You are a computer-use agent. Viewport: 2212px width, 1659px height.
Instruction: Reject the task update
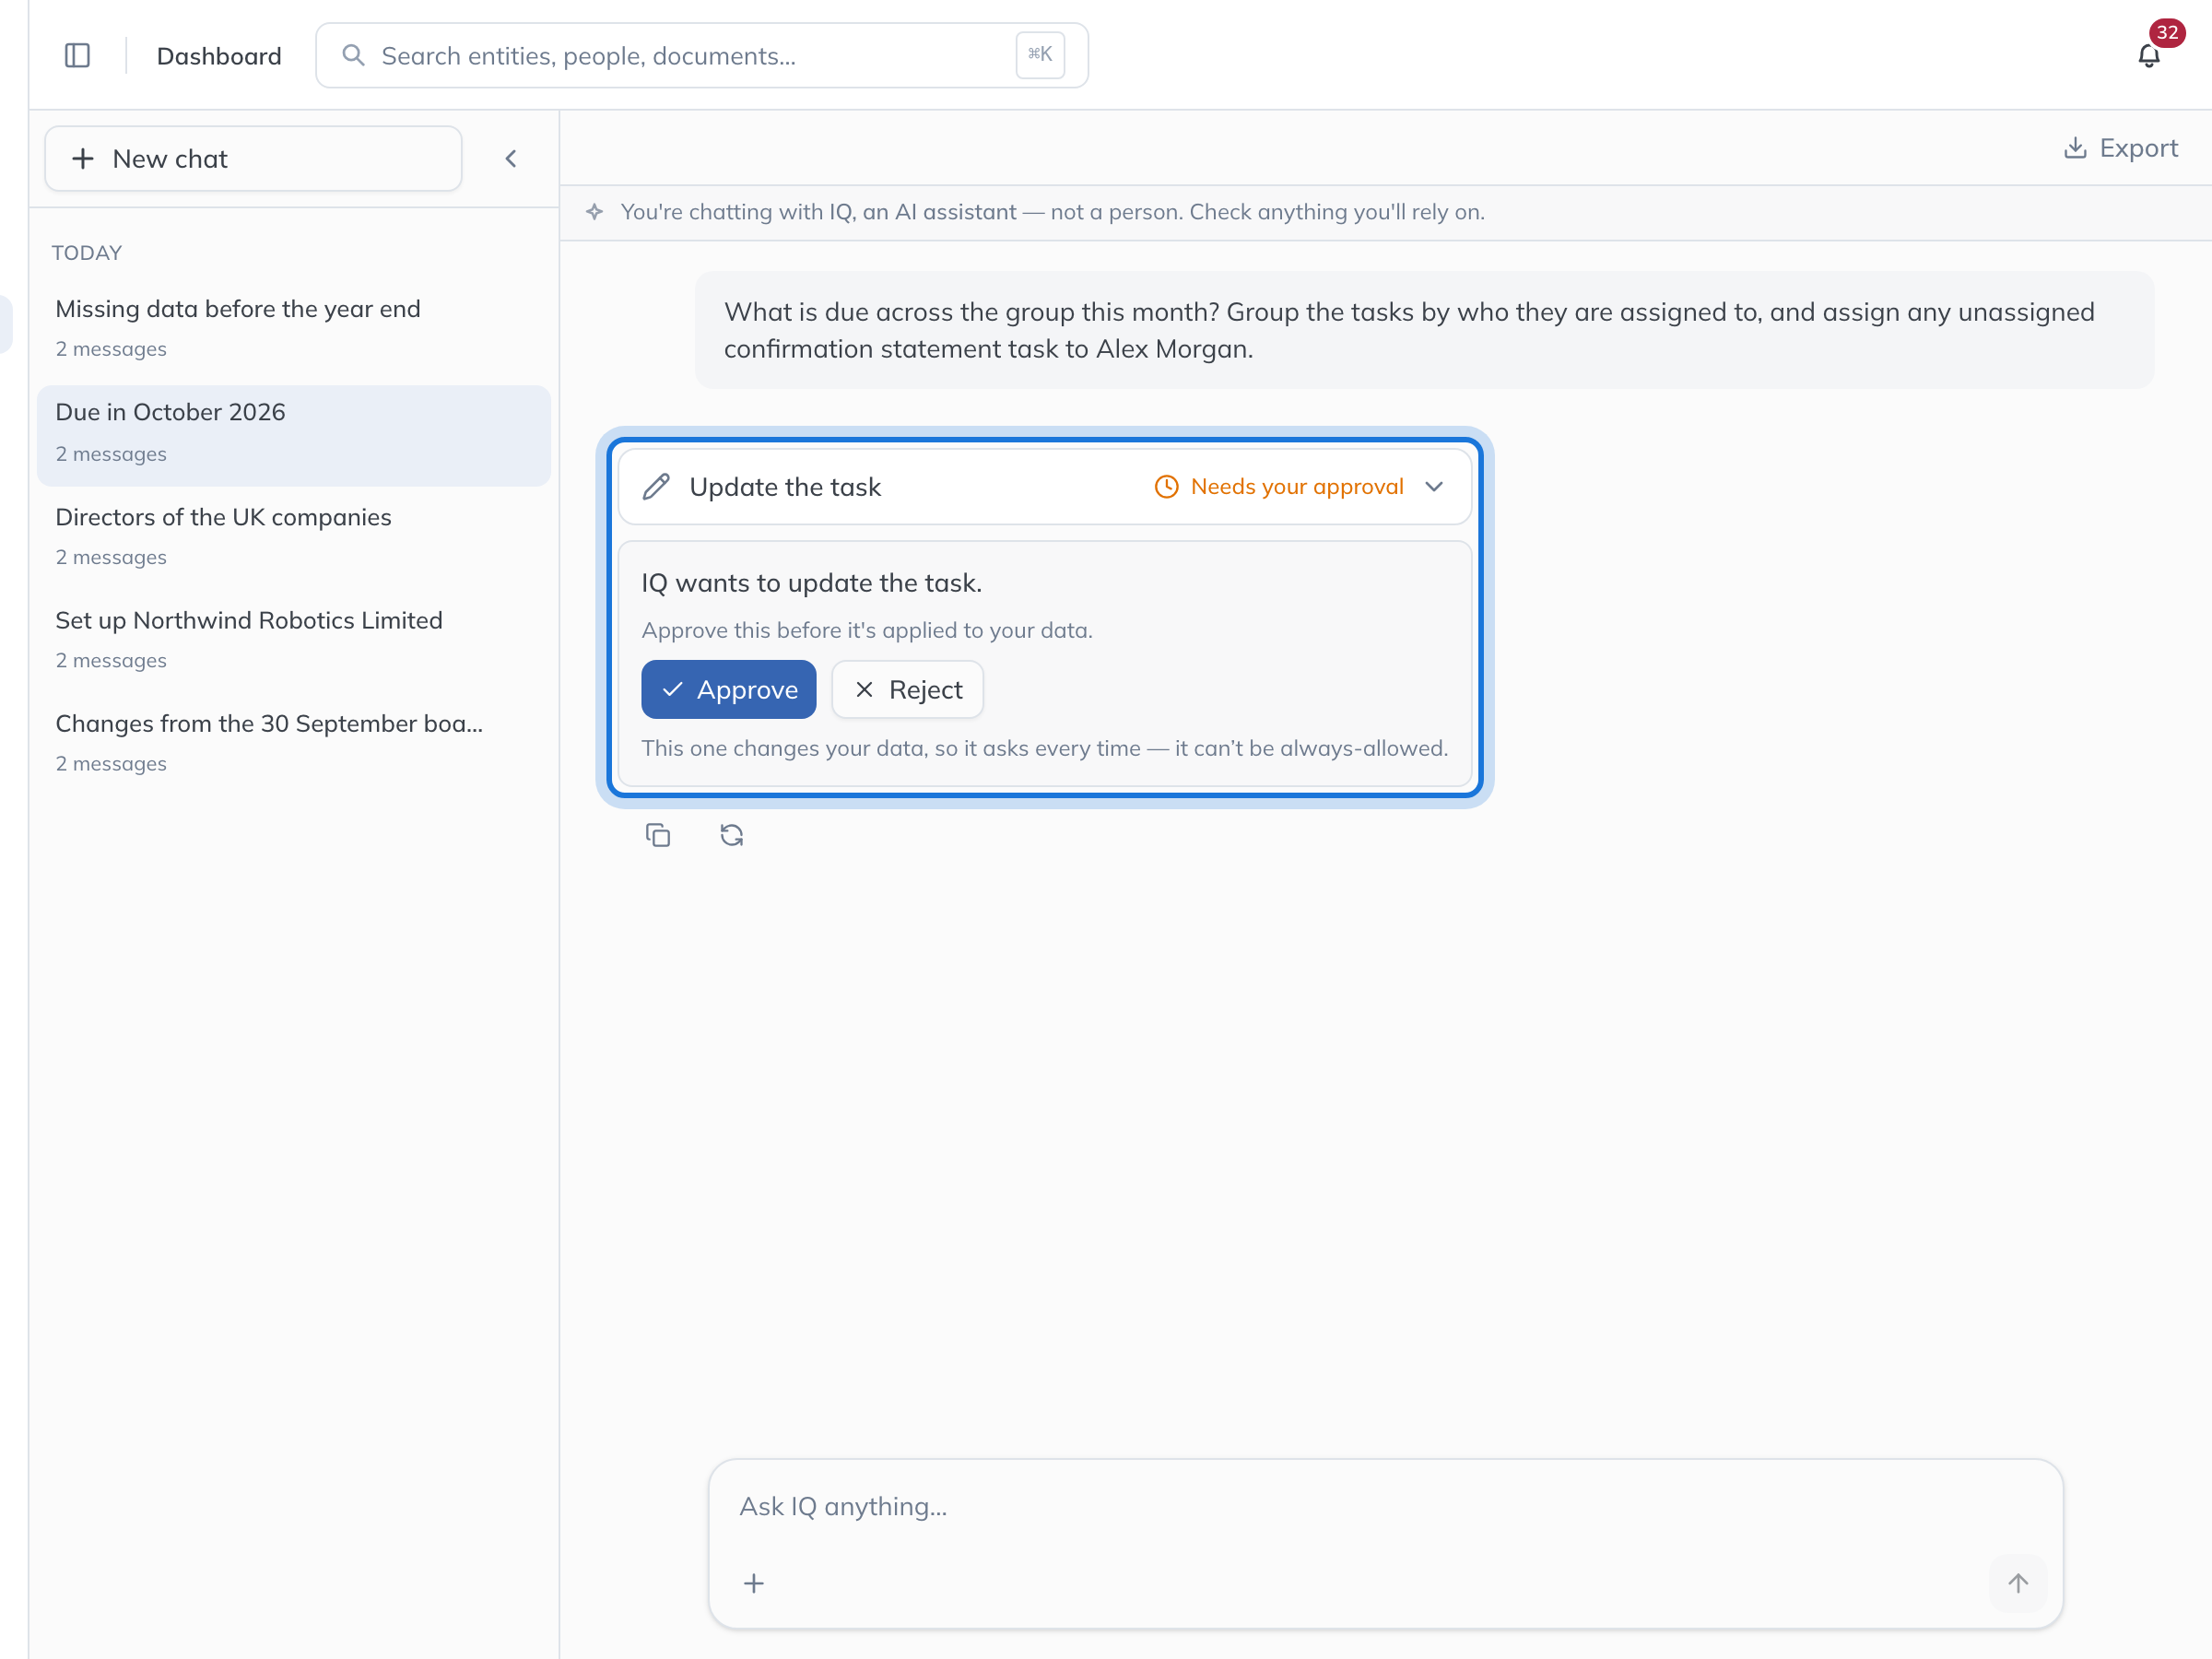tap(908, 689)
